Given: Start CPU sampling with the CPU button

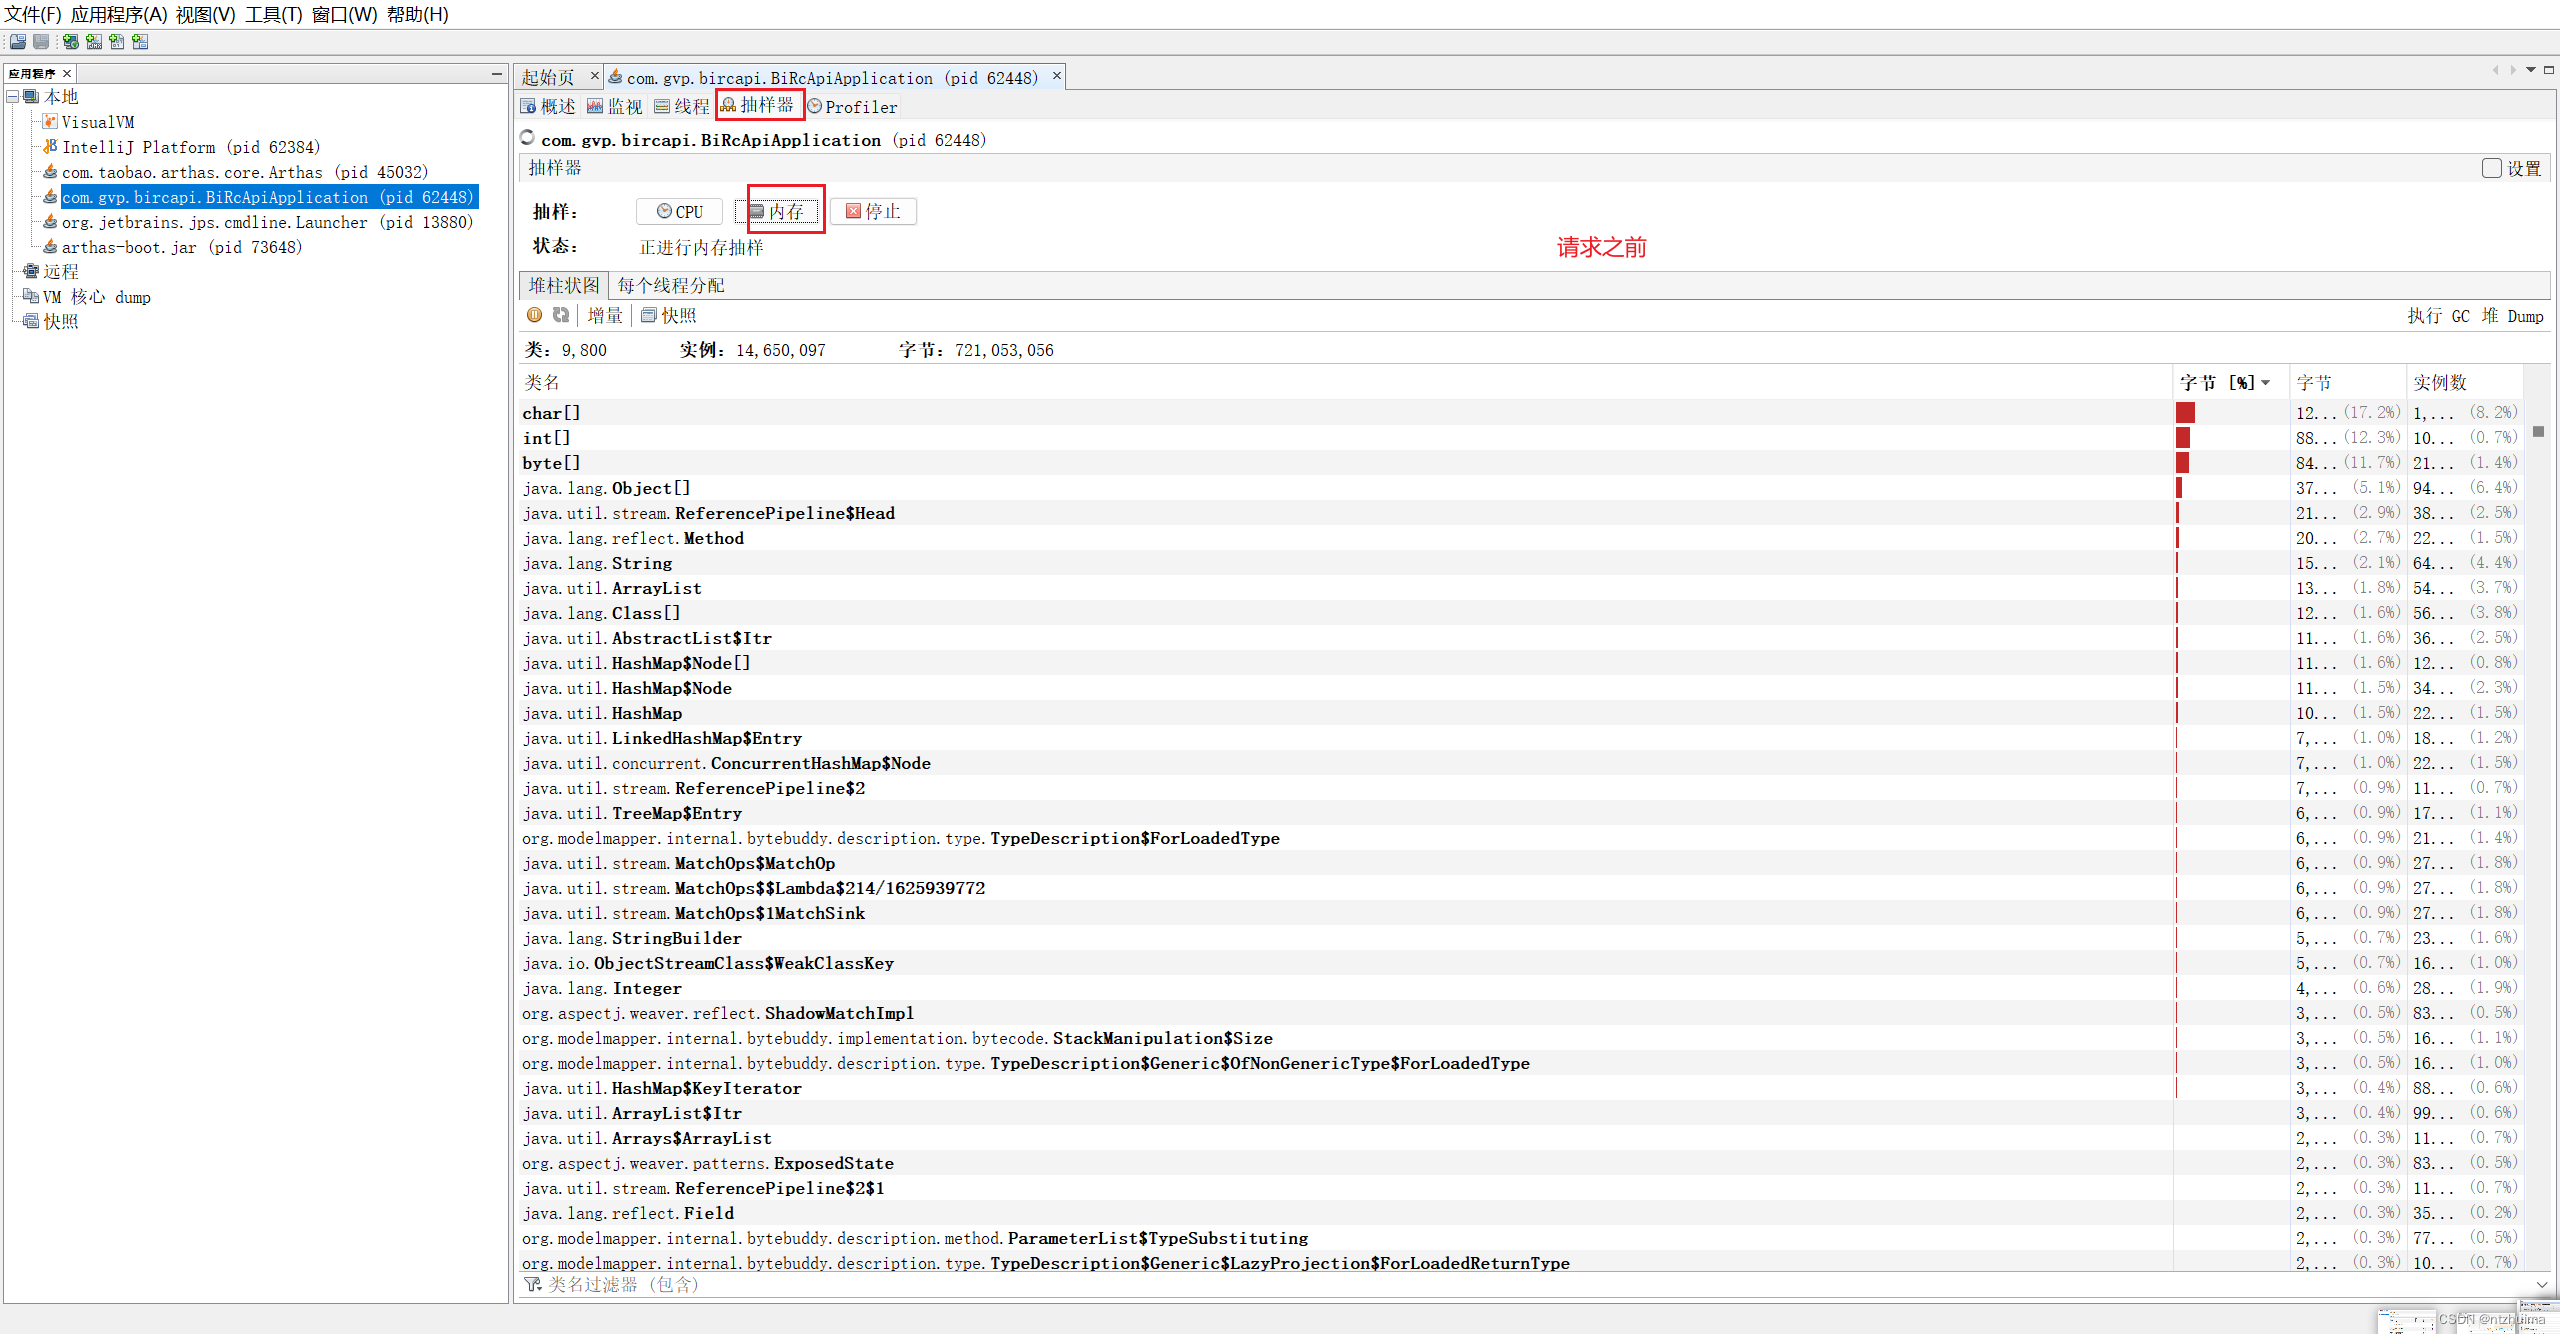Looking at the screenshot, I should pyautogui.click(x=679, y=211).
